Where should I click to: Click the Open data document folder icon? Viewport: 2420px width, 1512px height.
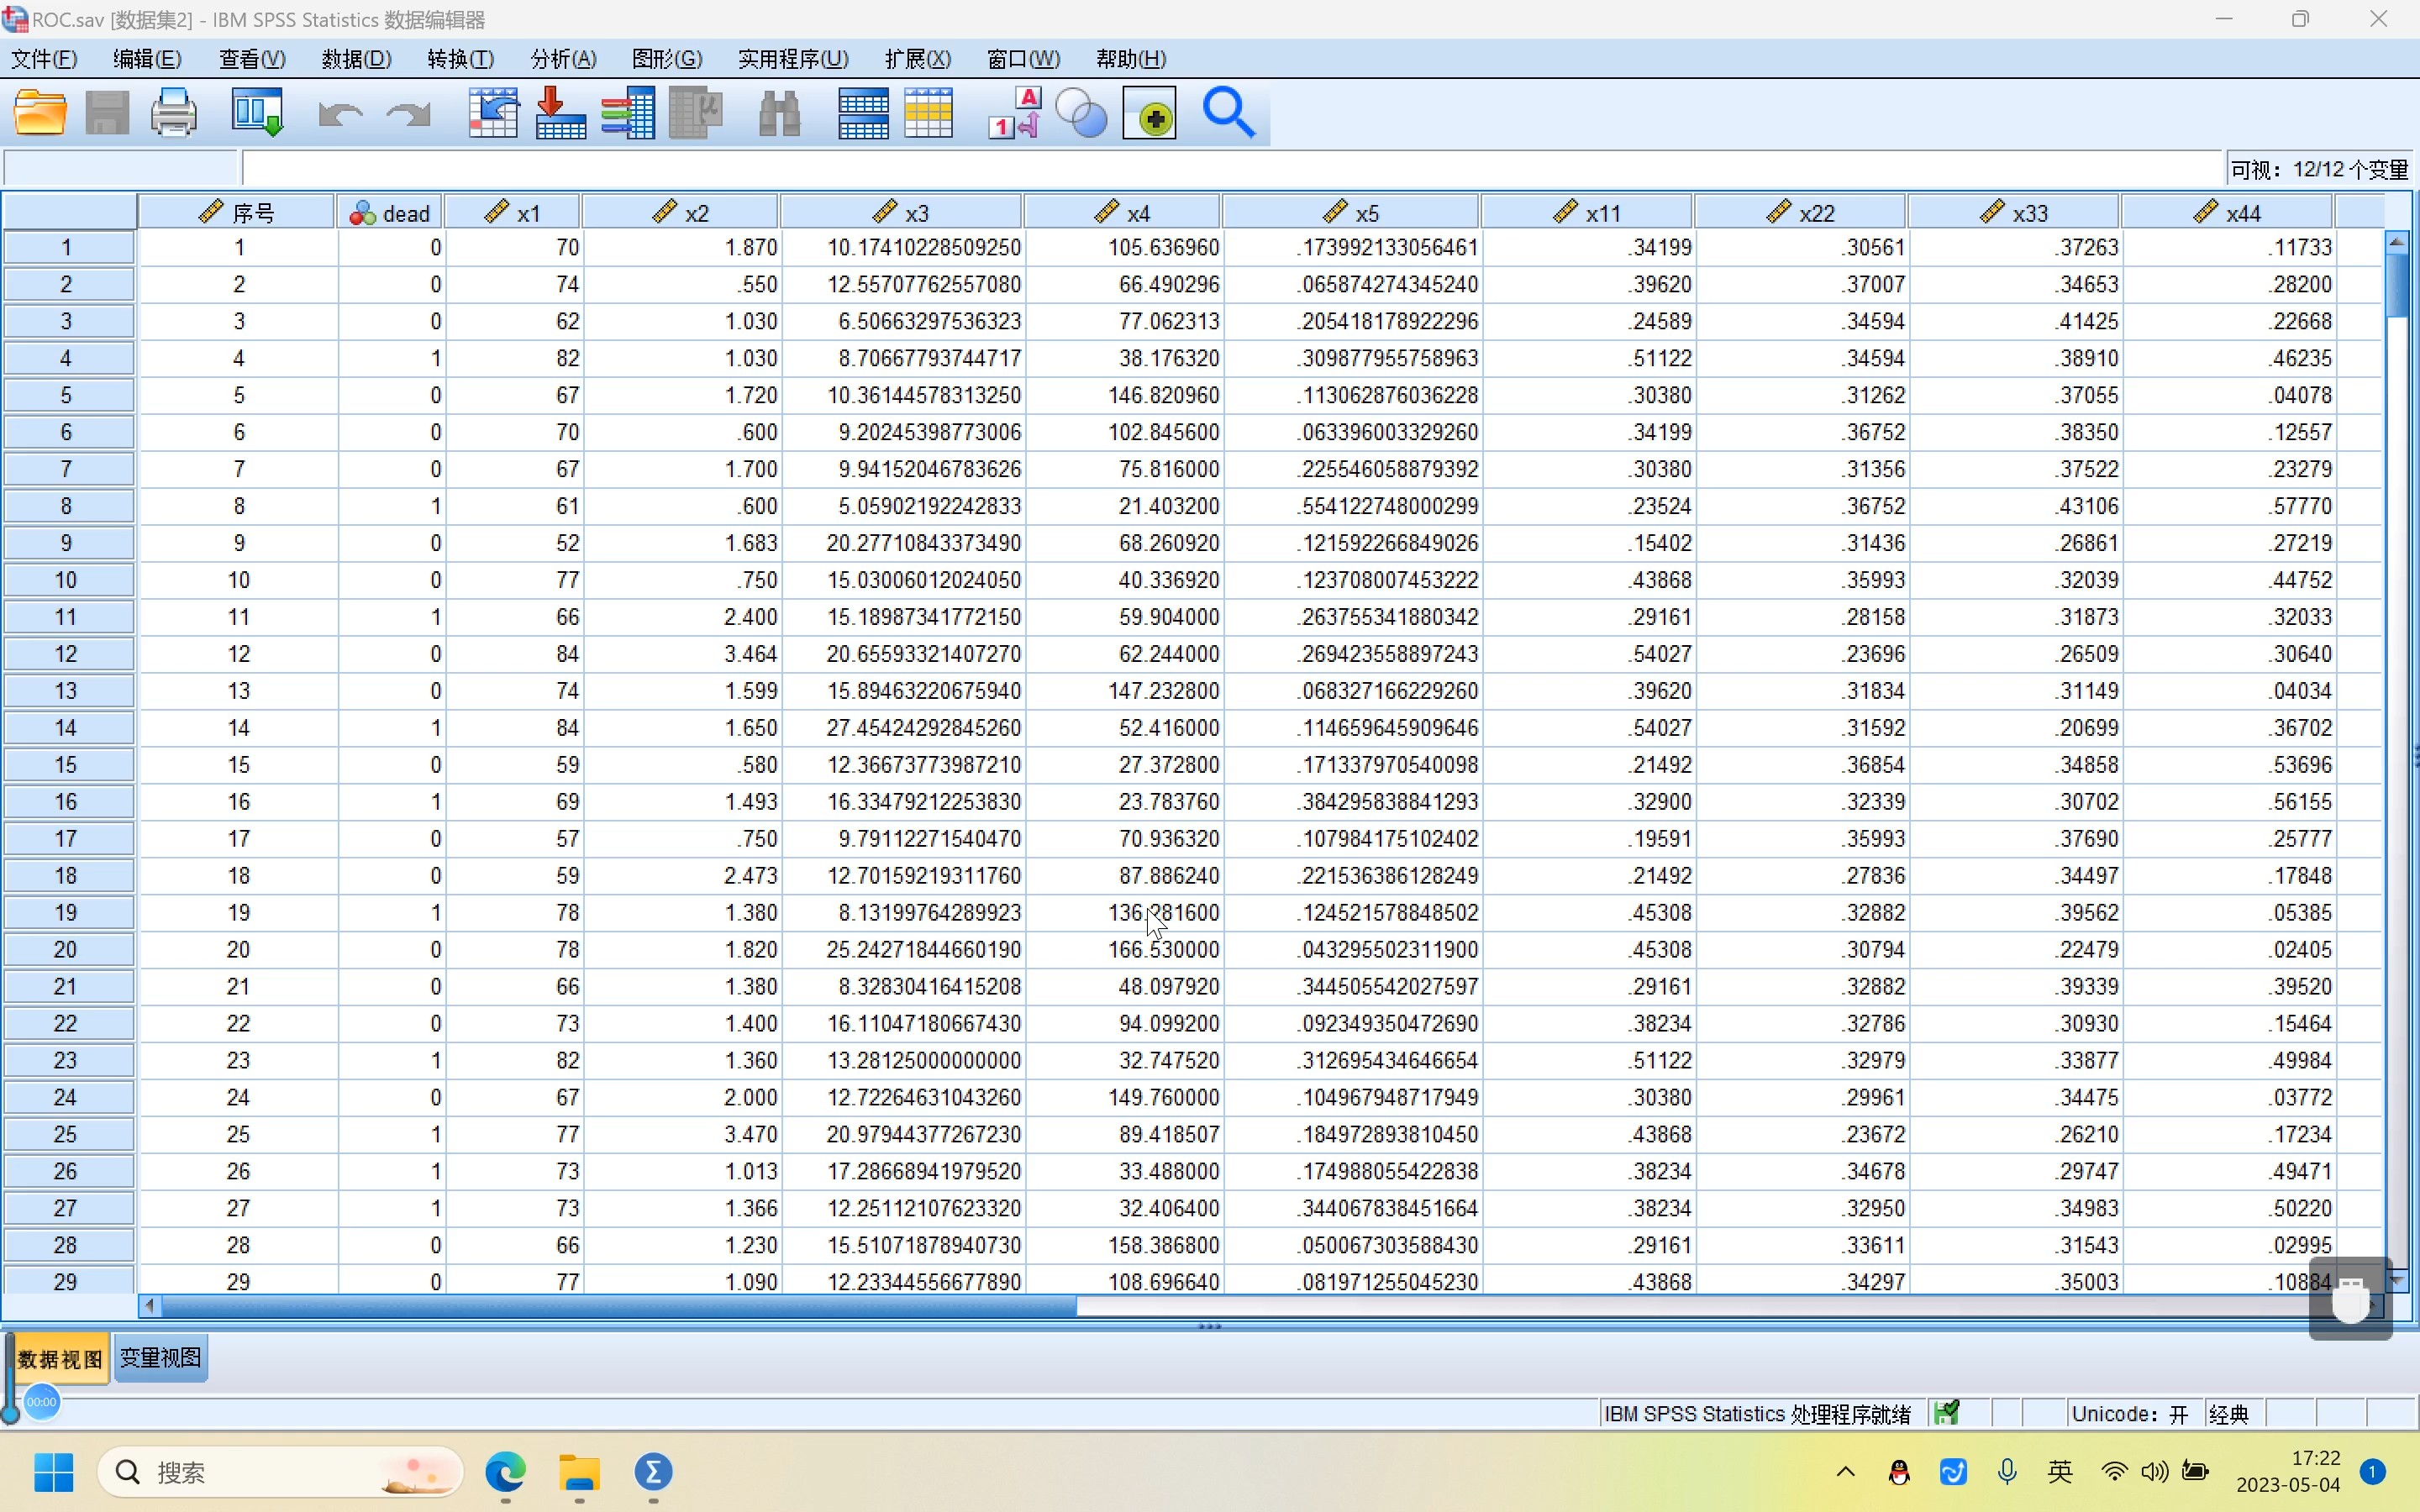41,113
